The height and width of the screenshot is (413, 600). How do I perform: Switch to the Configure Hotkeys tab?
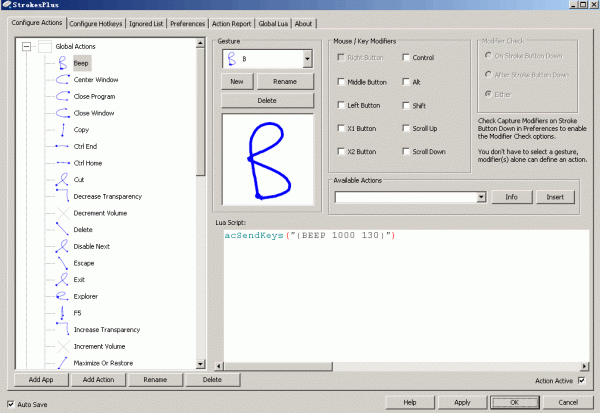96,24
